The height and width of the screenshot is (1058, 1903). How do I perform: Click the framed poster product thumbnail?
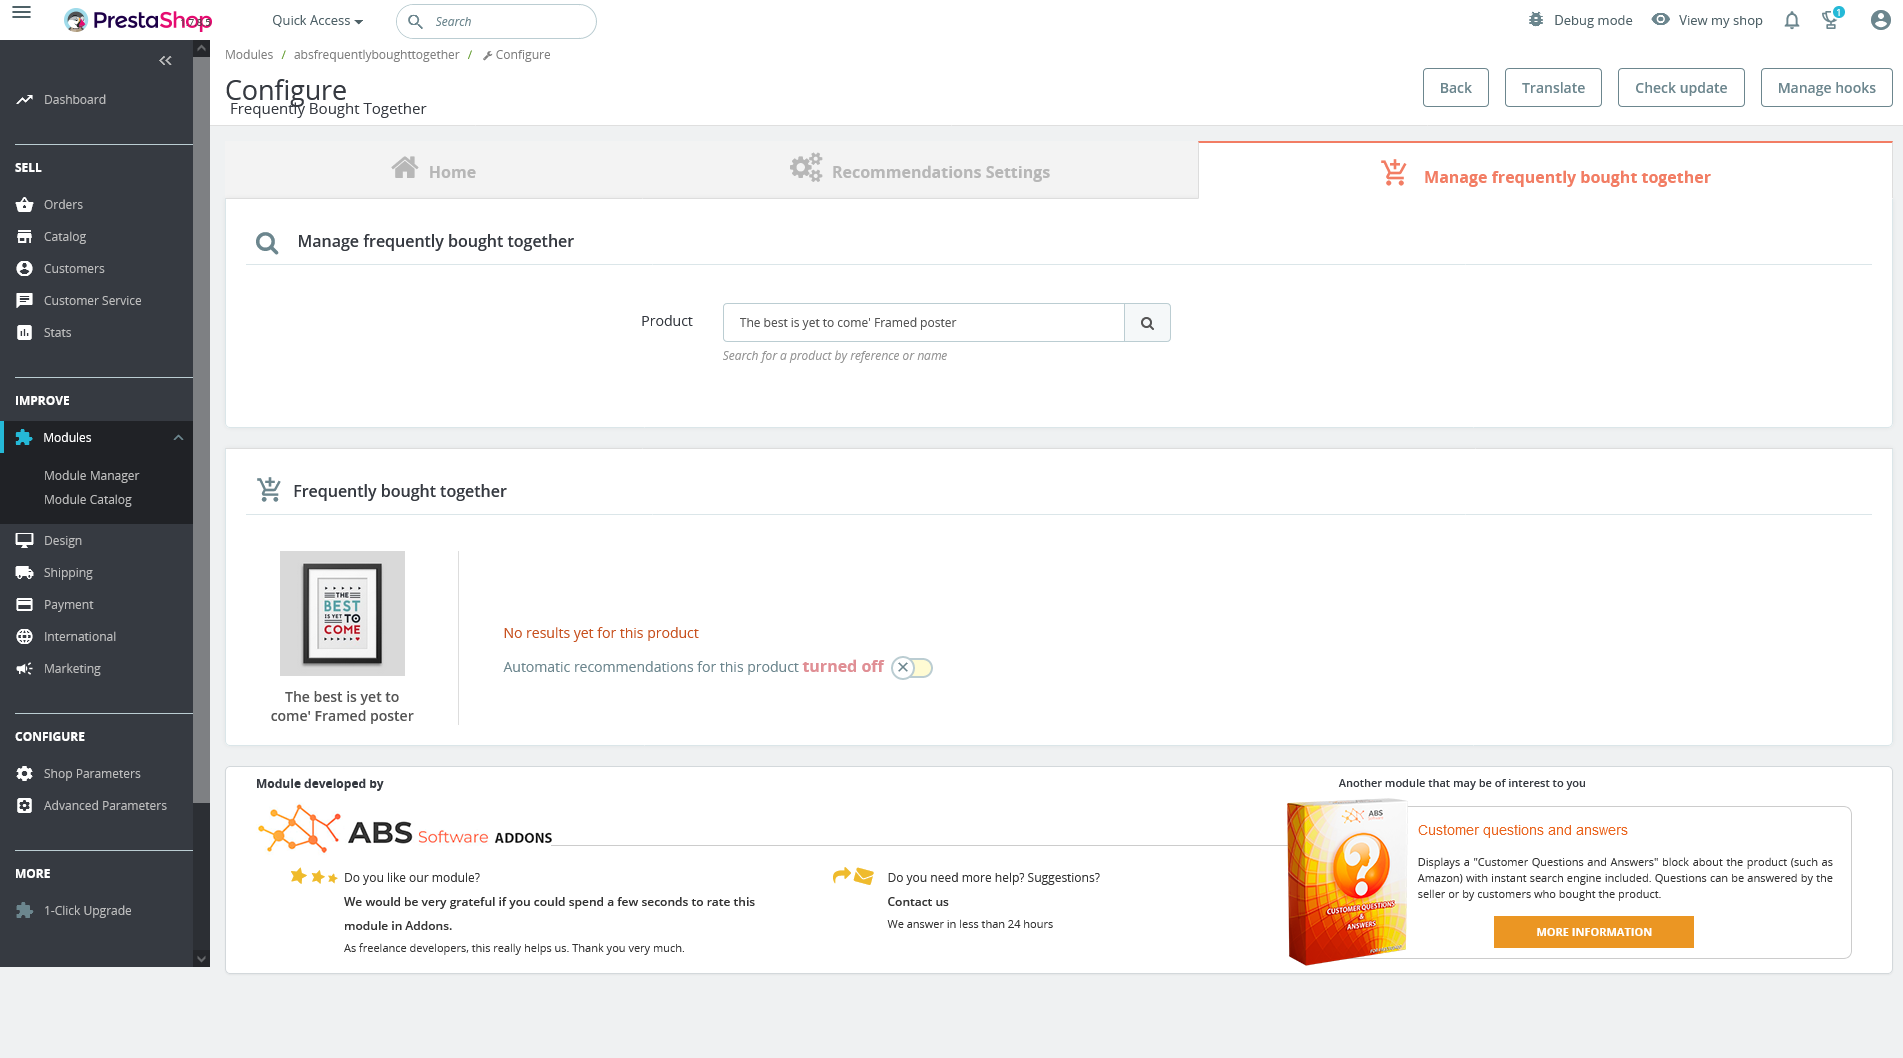coord(342,613)
